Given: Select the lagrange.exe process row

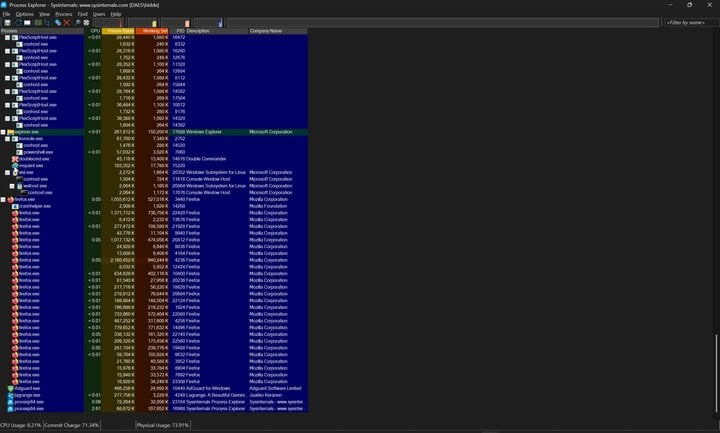Looking at the screenshot, I should [154, 395].
